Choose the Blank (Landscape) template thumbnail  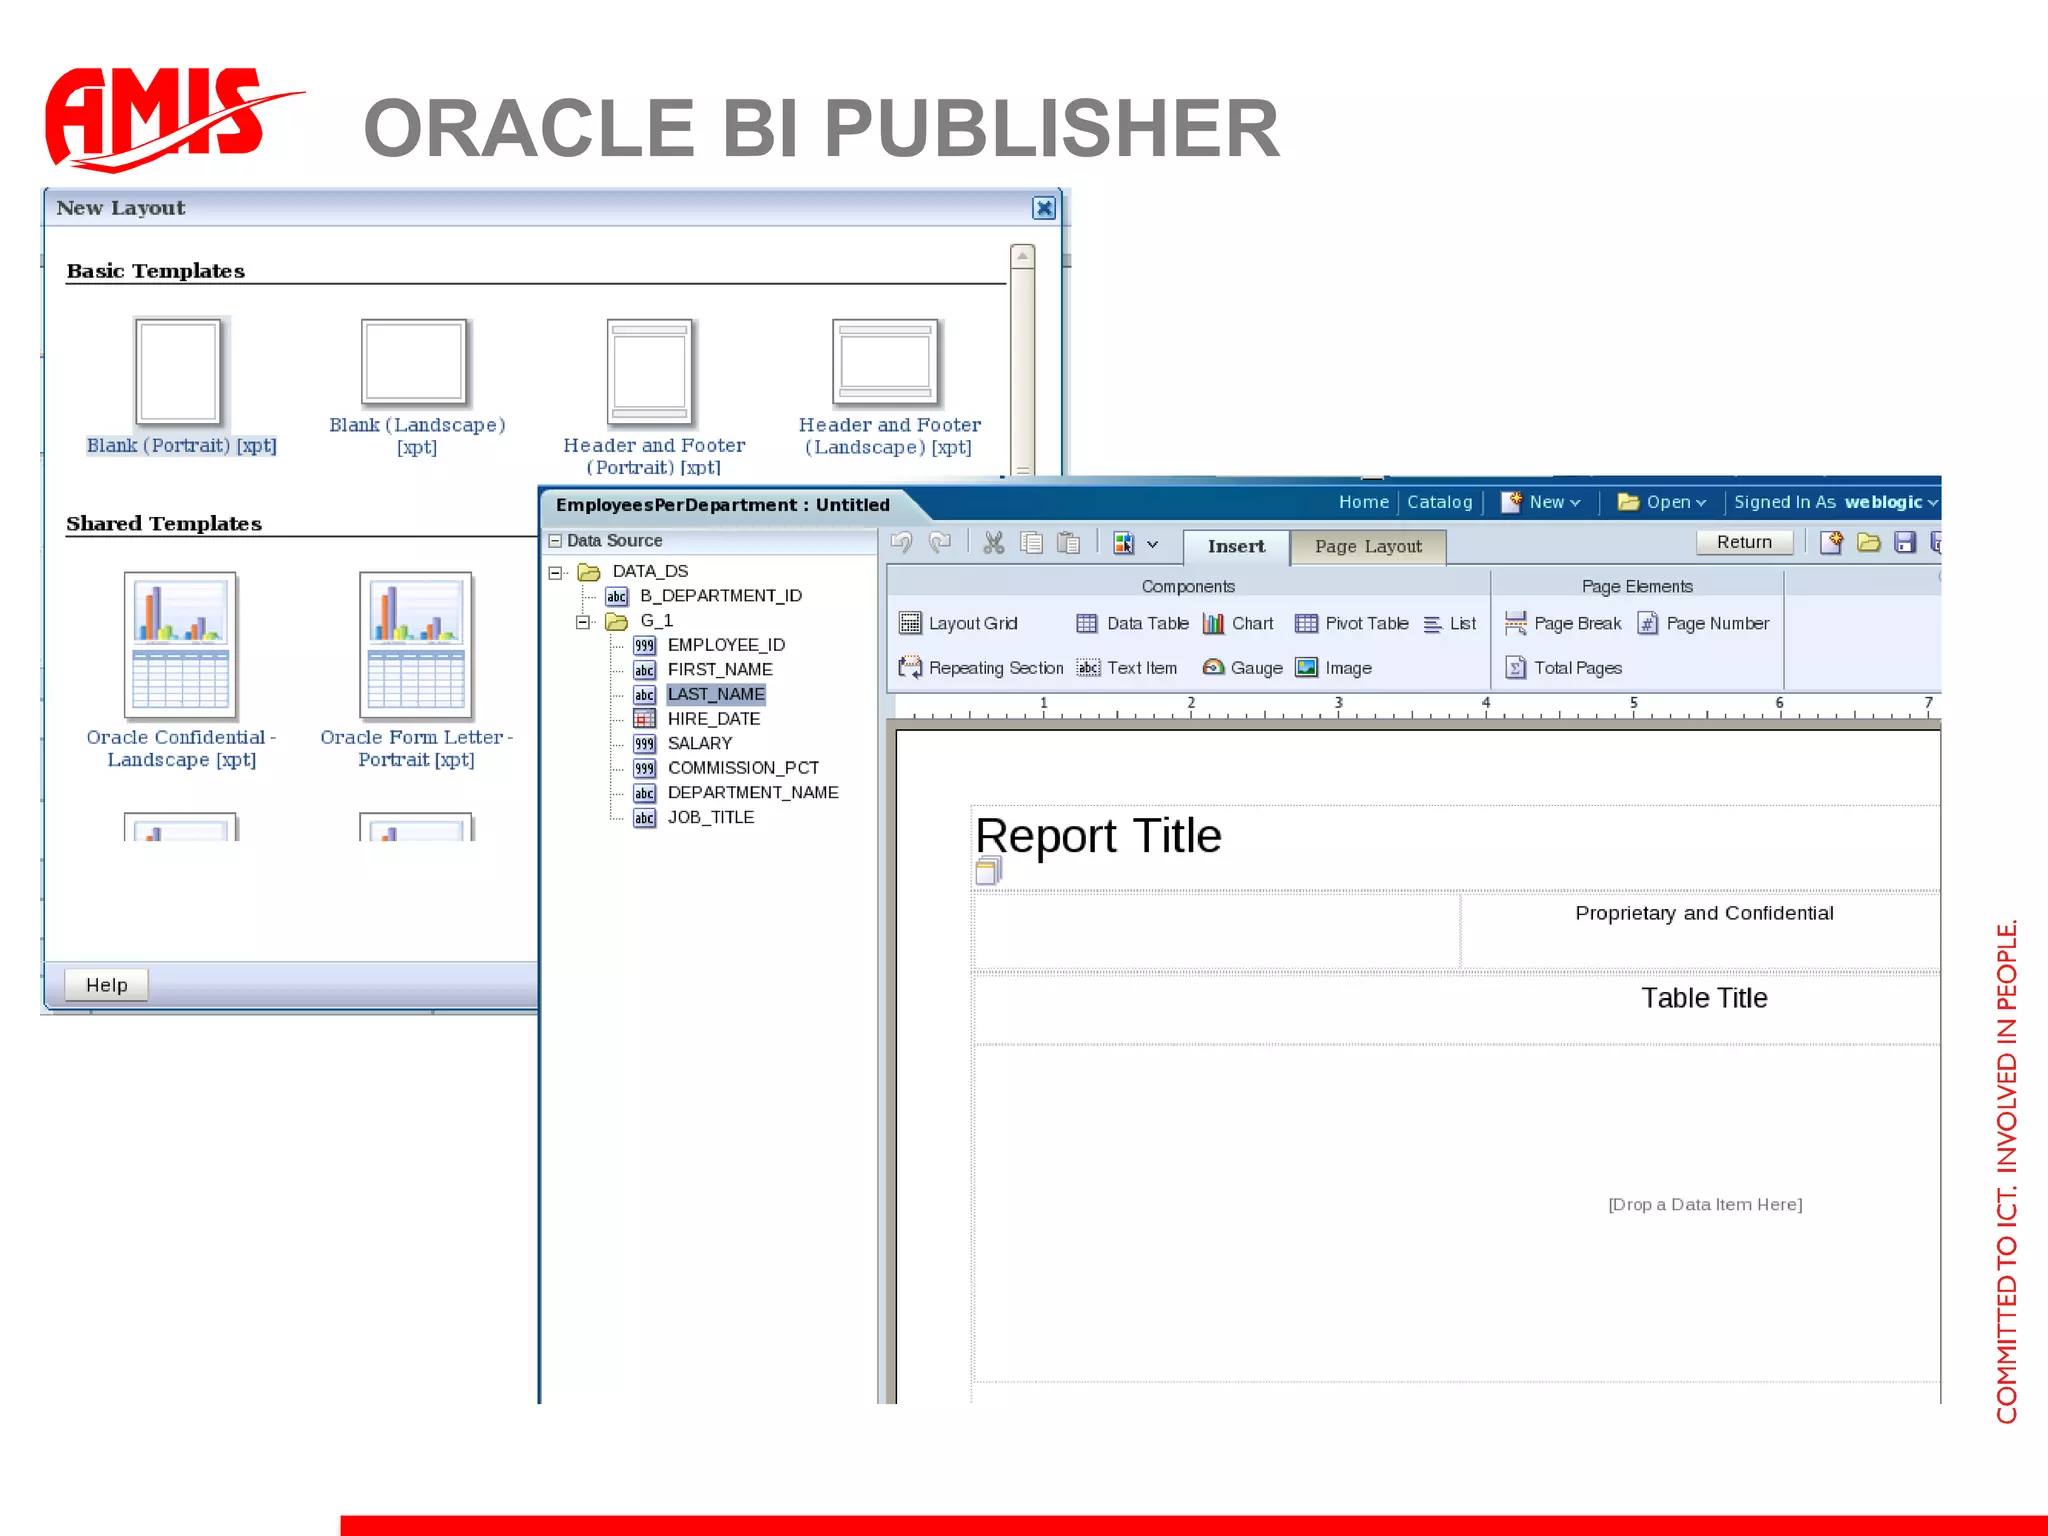point(414,362)
